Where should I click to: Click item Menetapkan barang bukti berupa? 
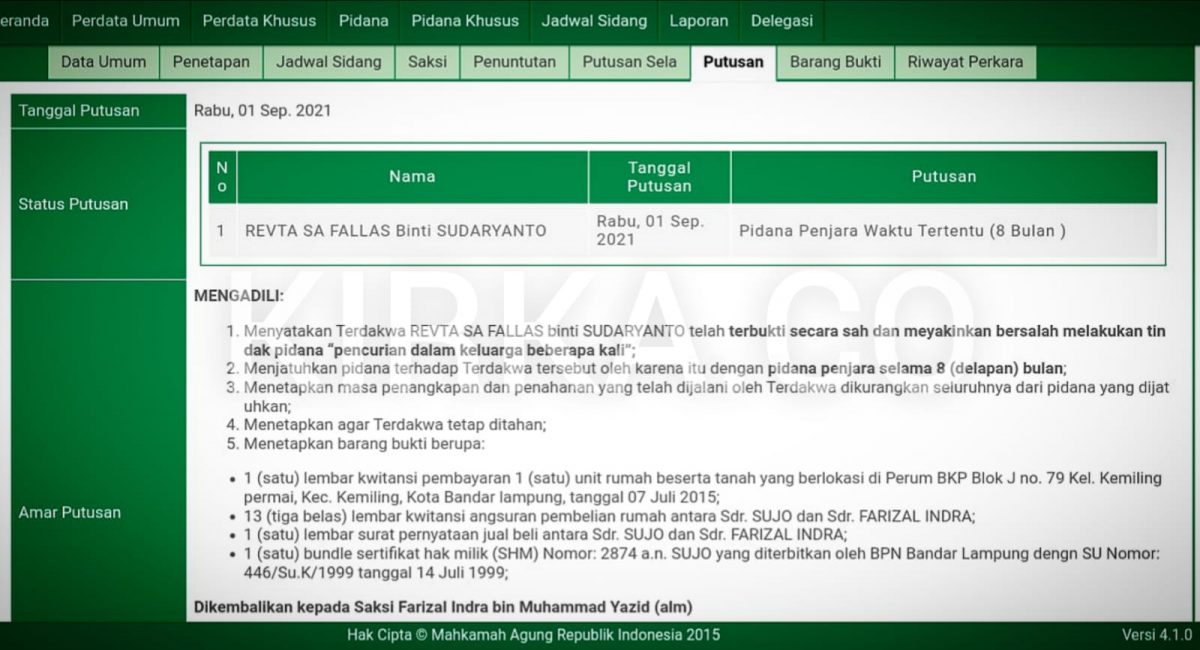click(364, 443)
